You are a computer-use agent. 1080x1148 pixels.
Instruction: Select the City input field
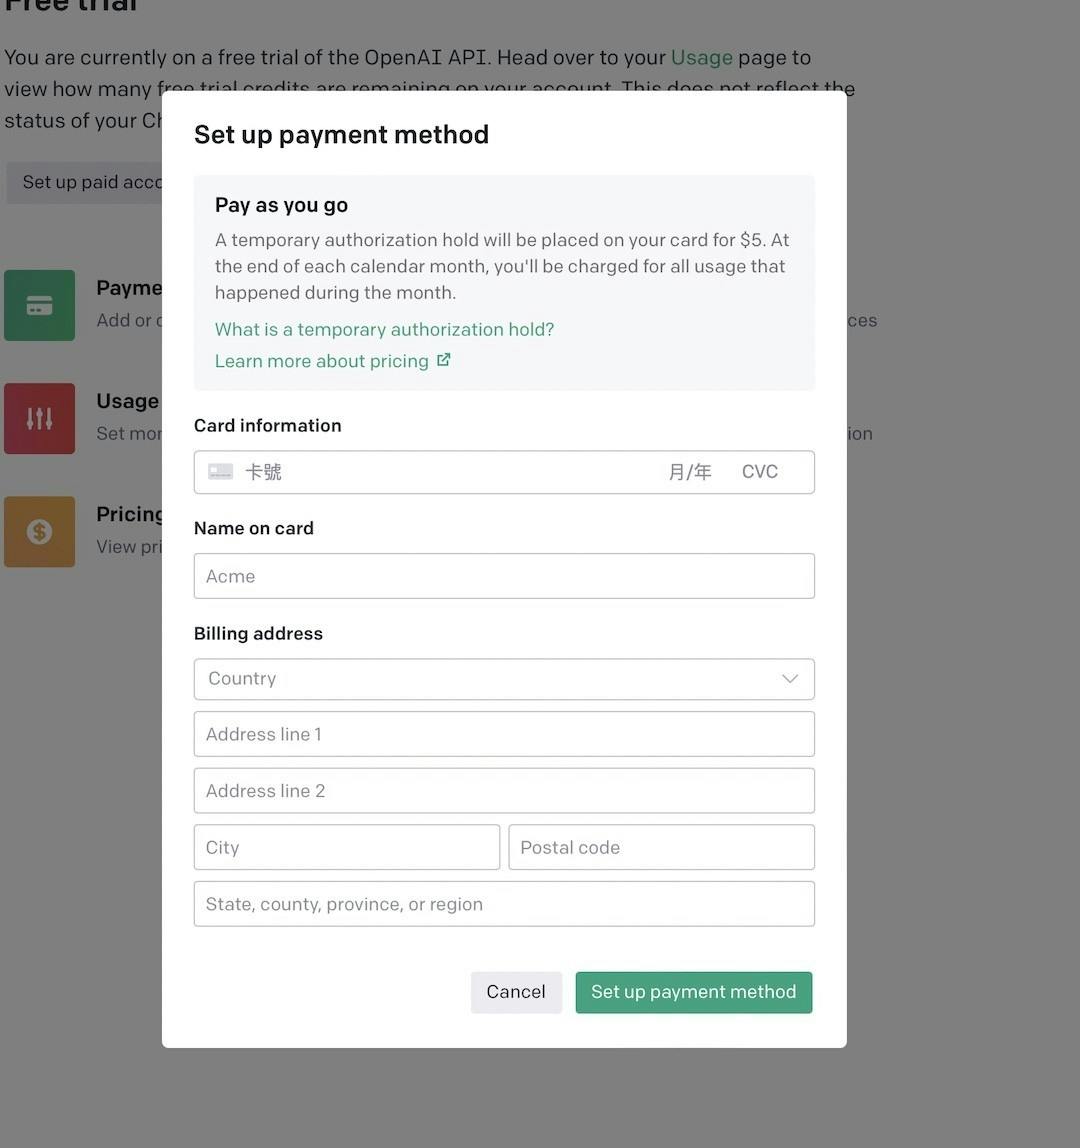pyautogui.click(x=346, y=847)
